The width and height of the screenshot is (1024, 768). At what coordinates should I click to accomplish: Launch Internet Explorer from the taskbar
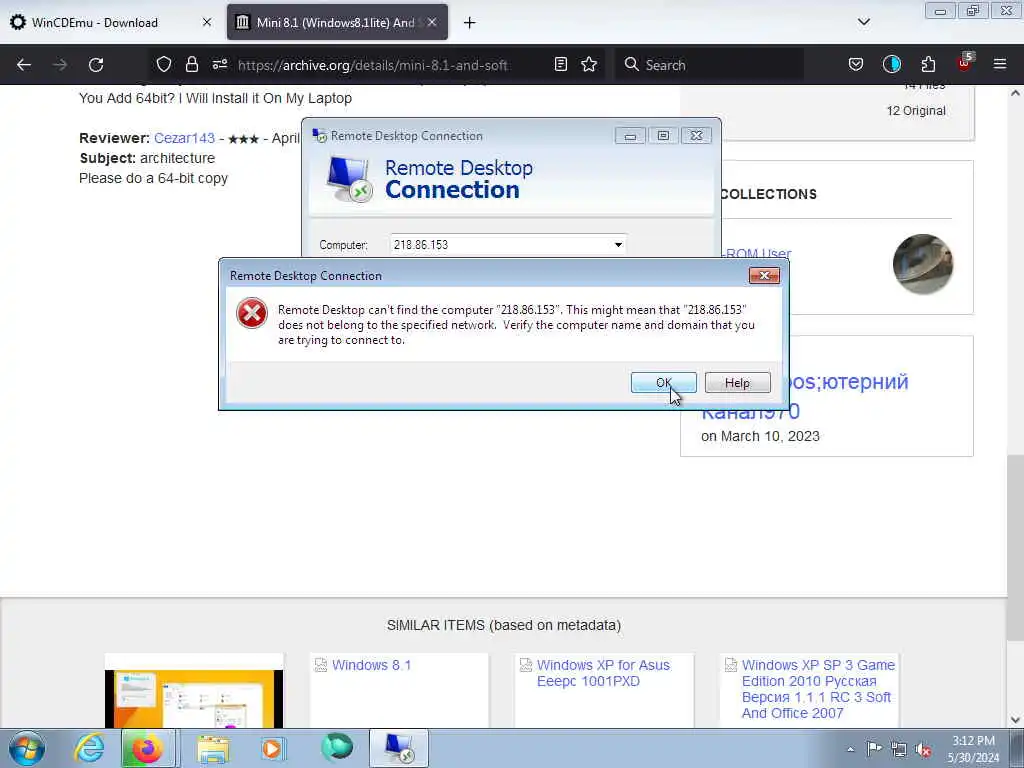(x=88, y=748)
